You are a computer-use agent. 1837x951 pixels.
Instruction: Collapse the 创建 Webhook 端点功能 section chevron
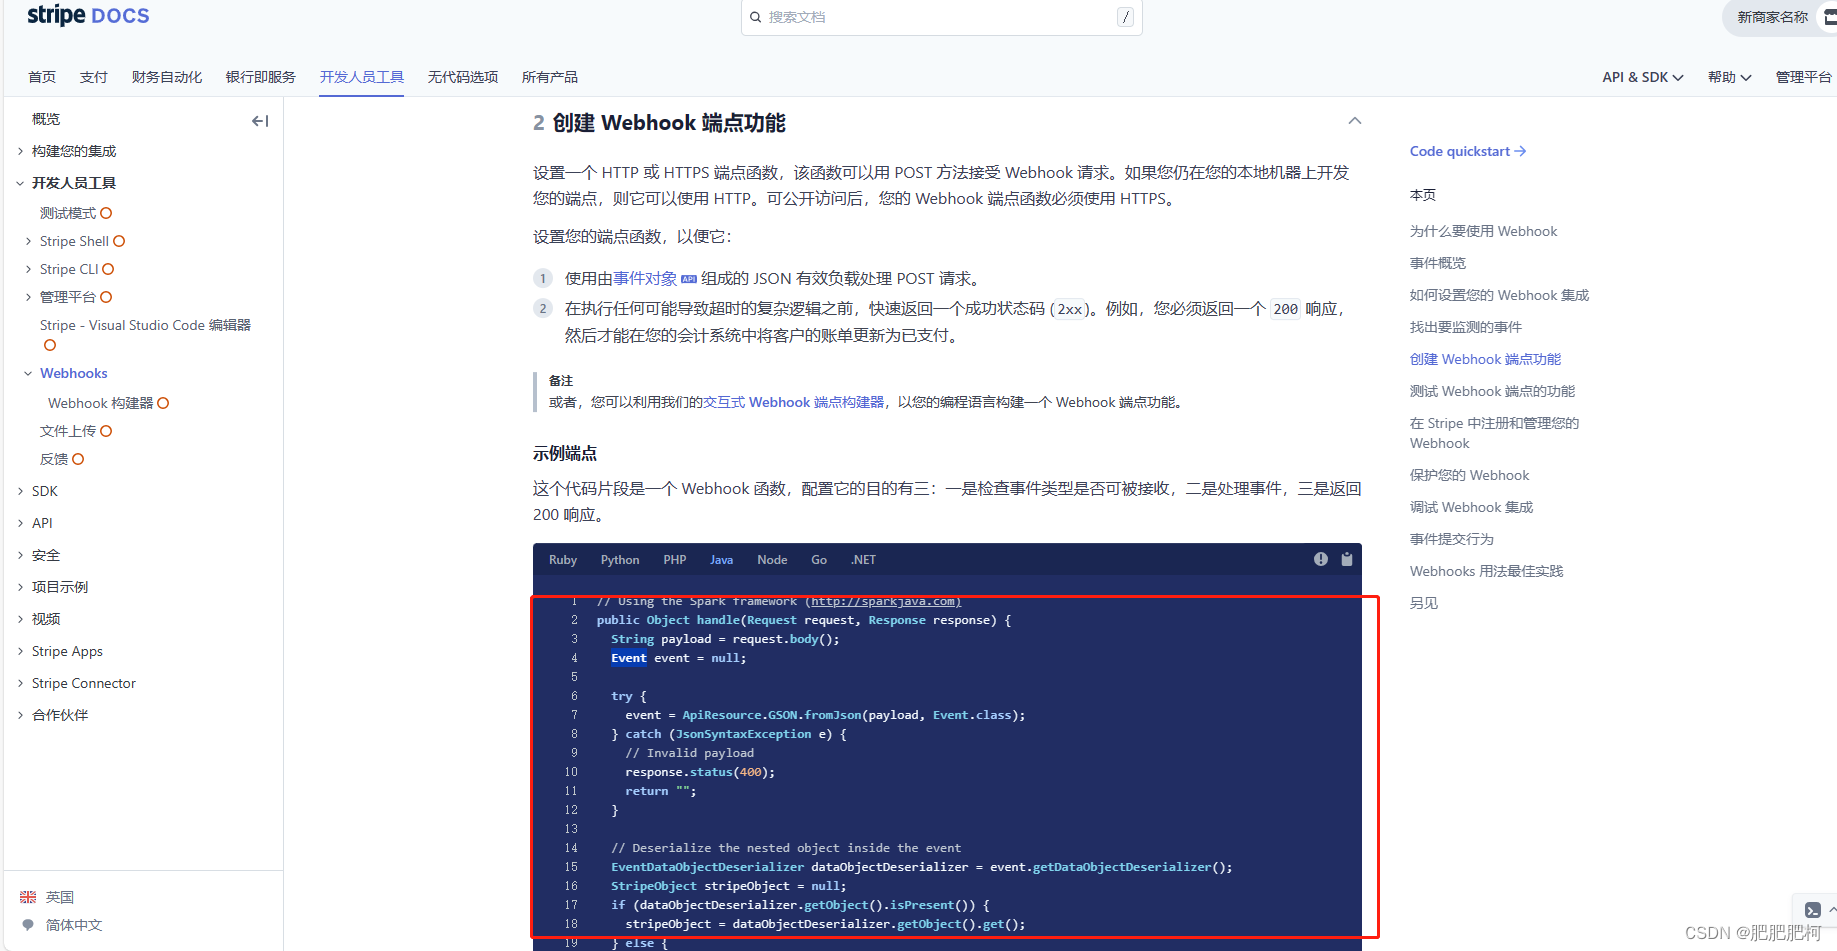click(1355, 120)
